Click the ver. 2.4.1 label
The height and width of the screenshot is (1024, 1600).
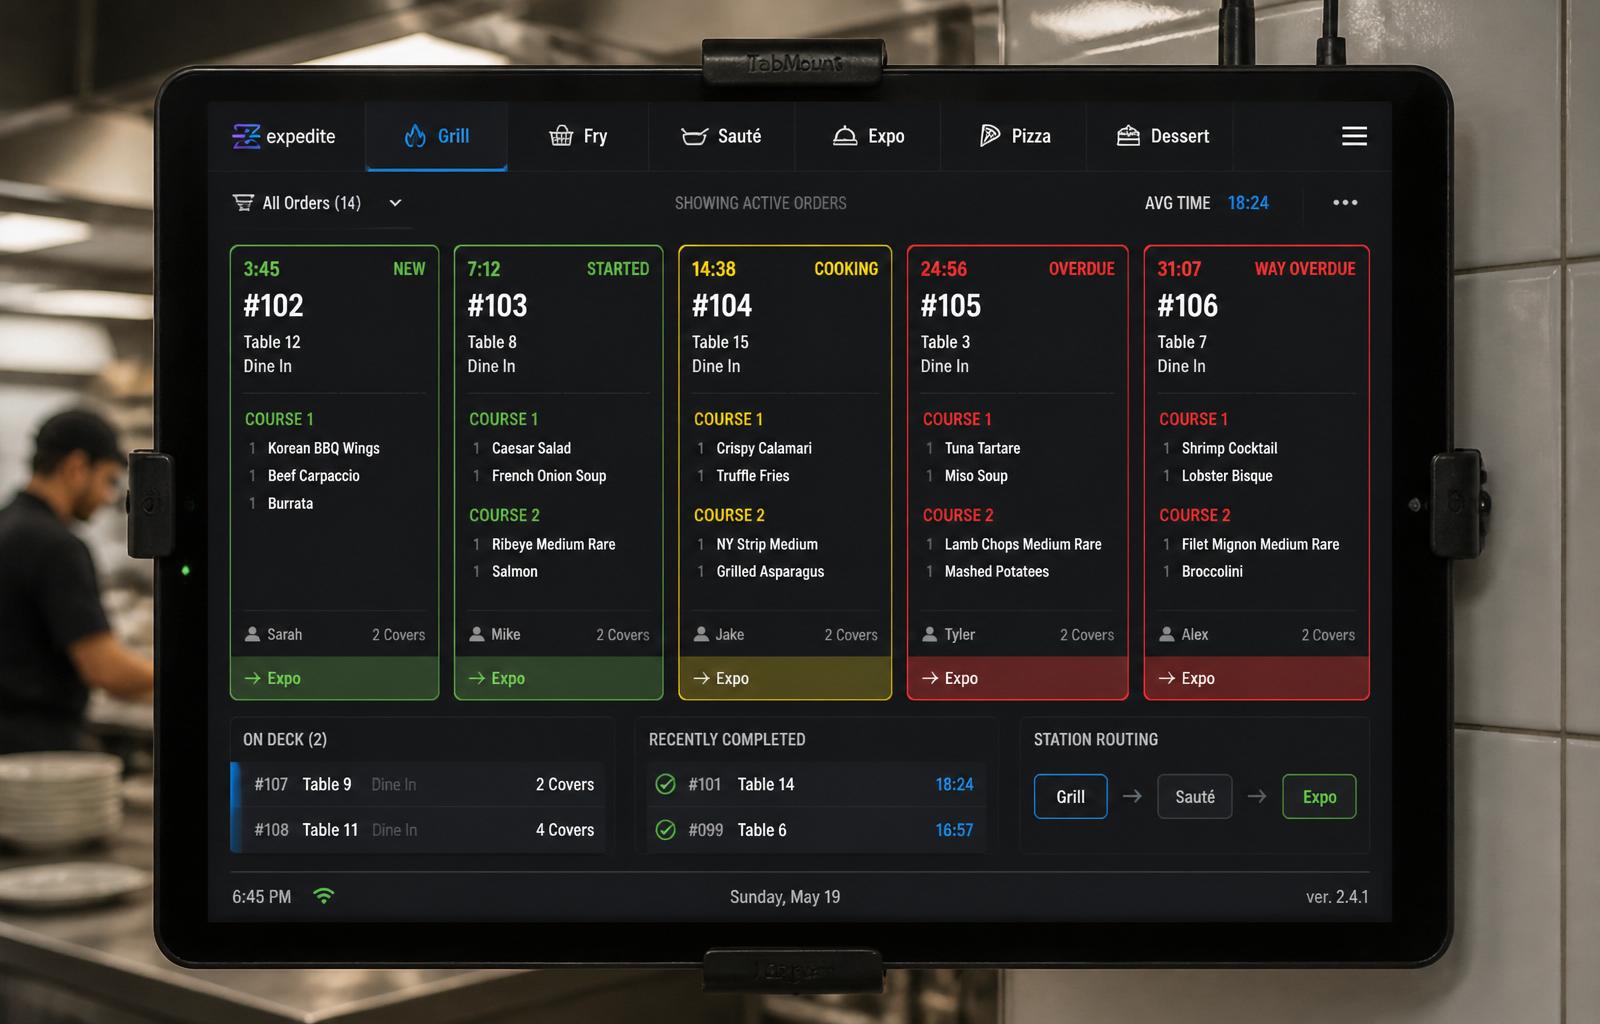[1337, 897]
